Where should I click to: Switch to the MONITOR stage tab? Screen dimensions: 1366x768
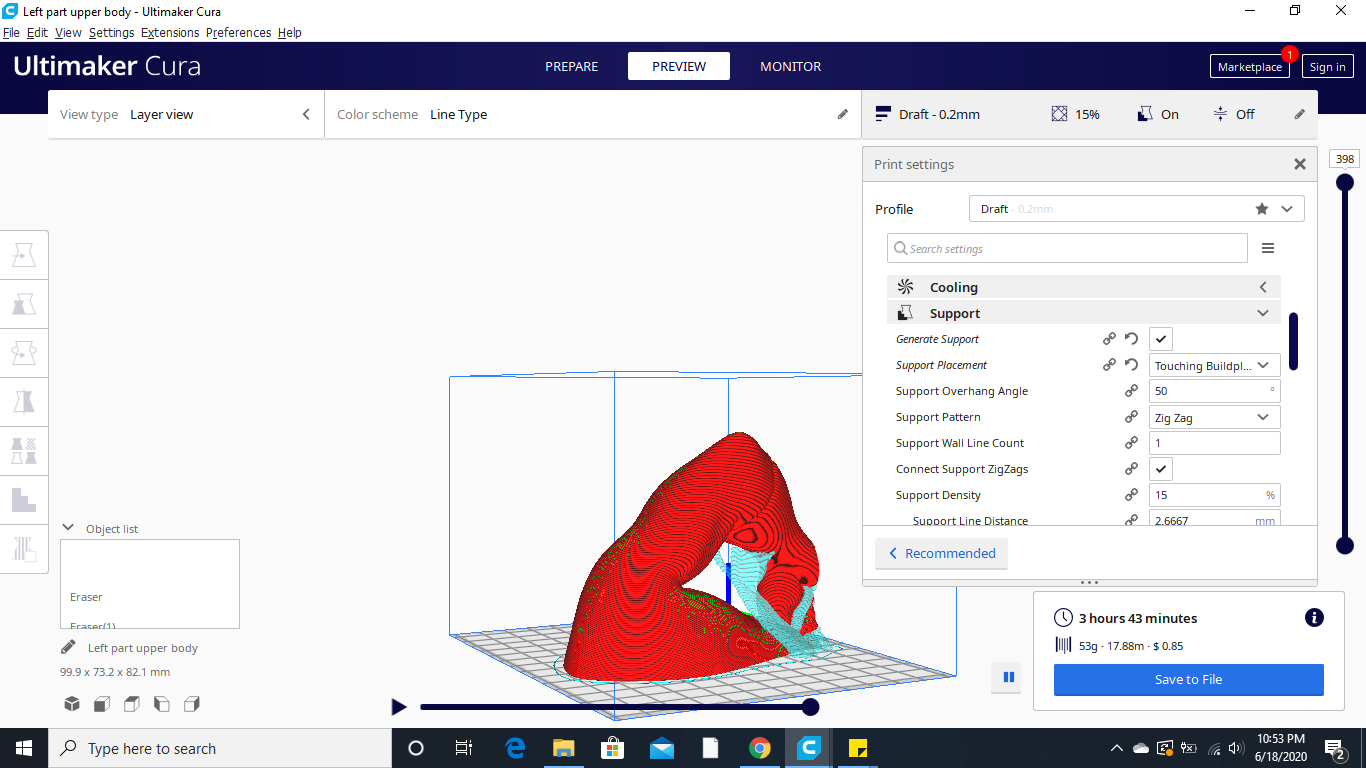click(x=790, y=66)
